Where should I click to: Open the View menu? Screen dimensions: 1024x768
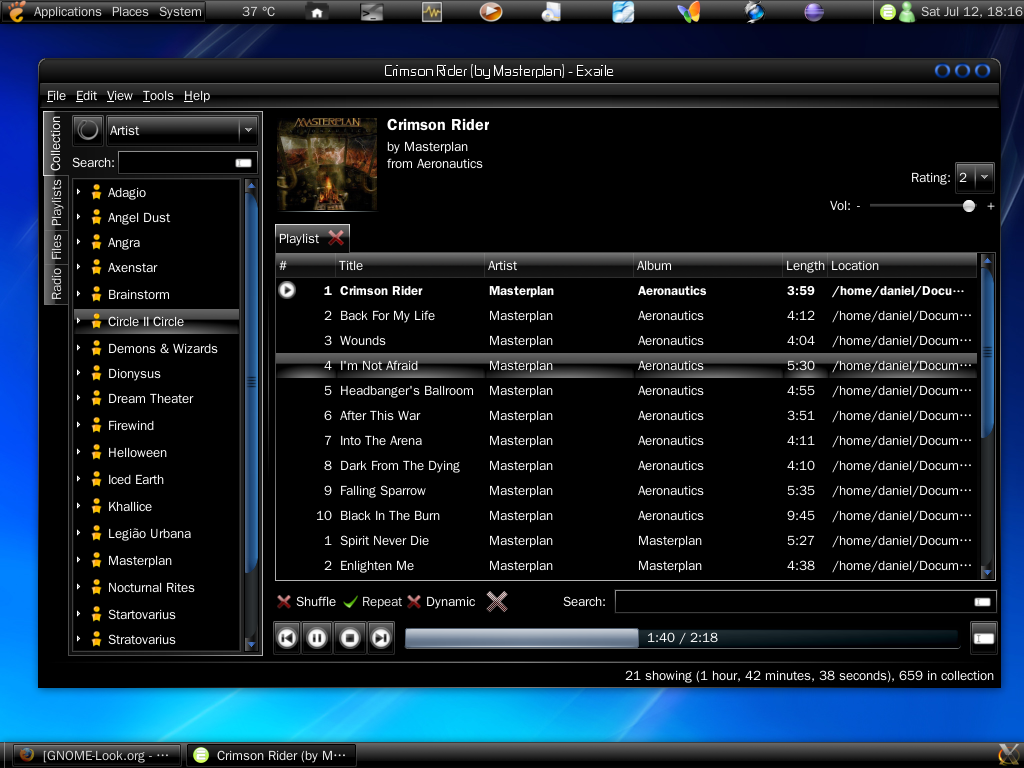tap(120, 95)
